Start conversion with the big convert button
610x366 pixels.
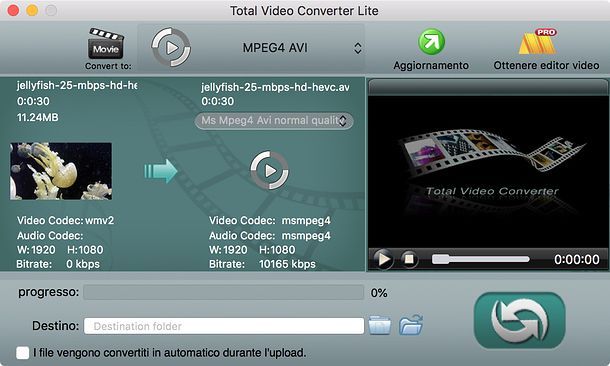pos(520,321)
